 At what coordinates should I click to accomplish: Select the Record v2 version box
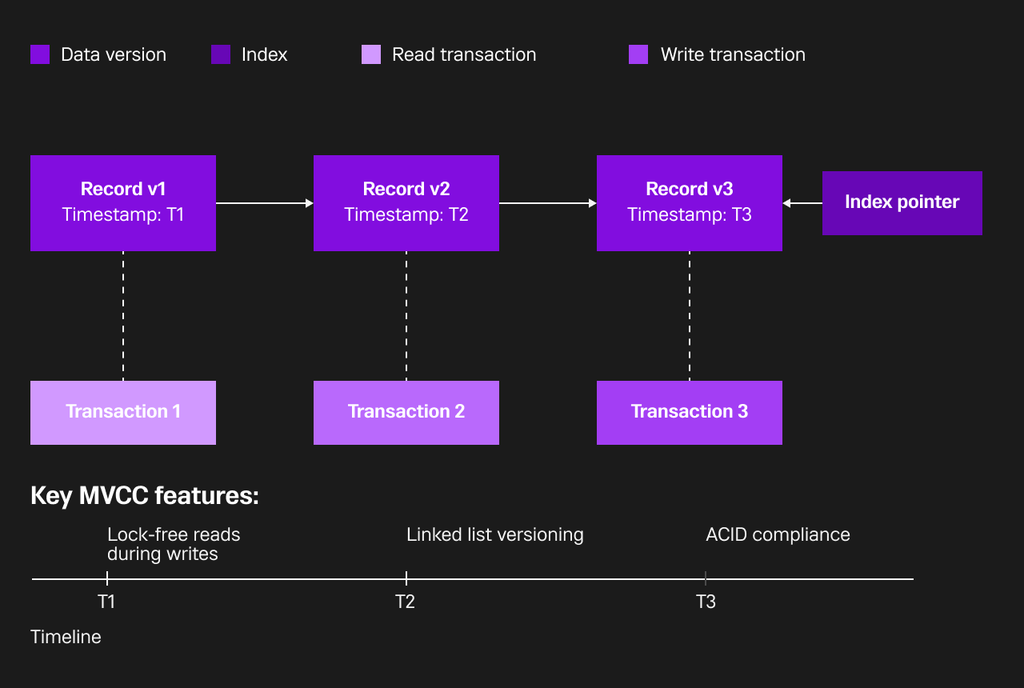(406, 203)
